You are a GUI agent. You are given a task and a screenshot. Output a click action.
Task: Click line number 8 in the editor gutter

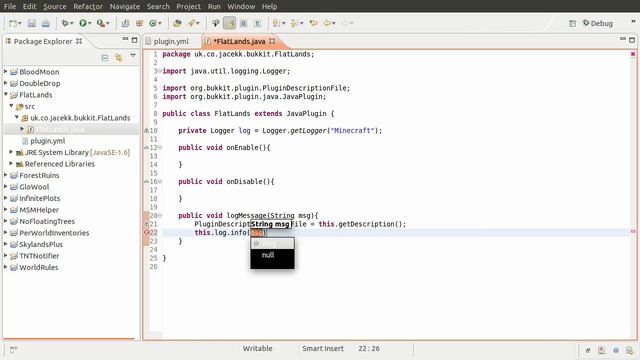pyautogui.click(x=155, y=113)
